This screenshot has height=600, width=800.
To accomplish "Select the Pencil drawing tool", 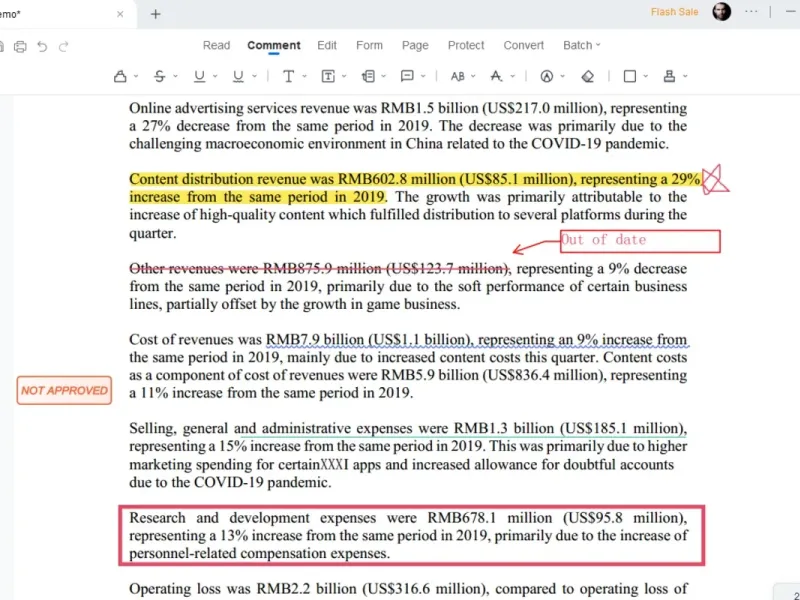I will coord(546,77).
